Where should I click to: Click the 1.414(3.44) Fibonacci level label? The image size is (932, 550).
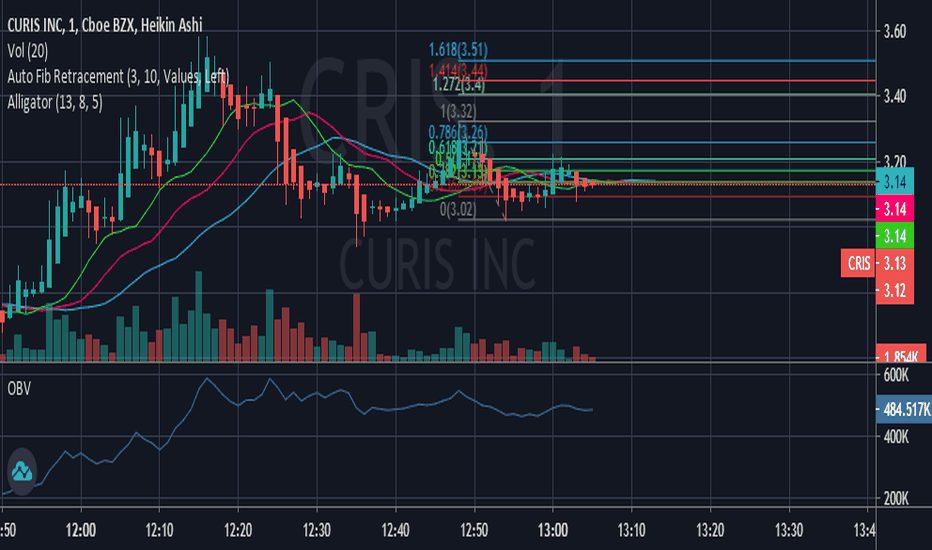[x=458, y=72]
